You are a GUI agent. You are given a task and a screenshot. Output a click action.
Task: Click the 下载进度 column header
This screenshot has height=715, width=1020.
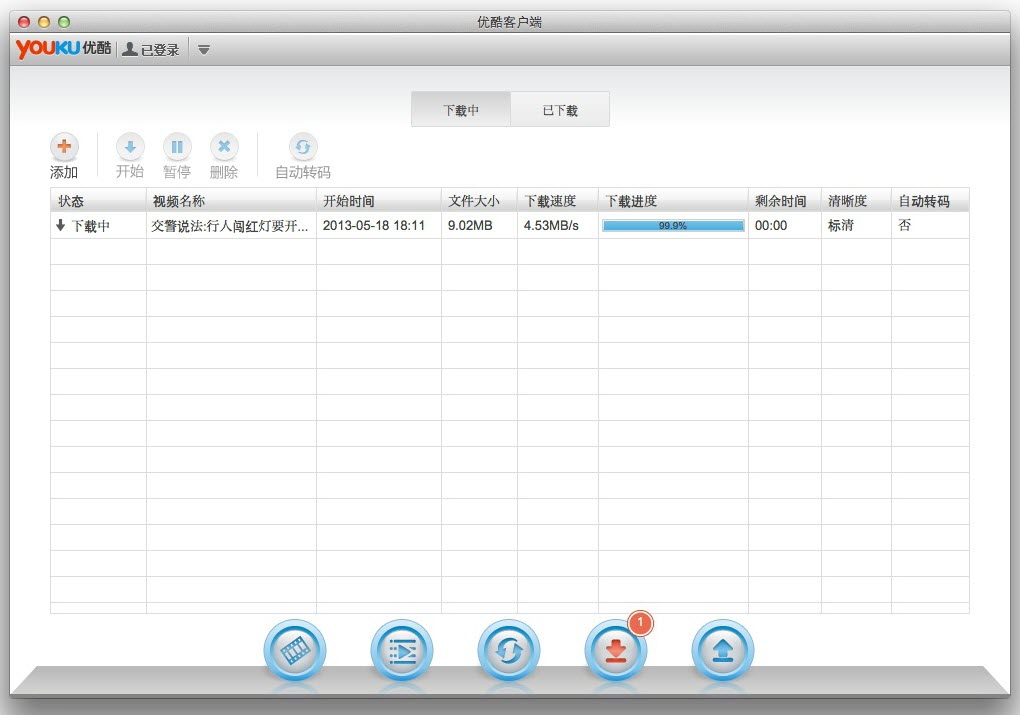(673, 201)
